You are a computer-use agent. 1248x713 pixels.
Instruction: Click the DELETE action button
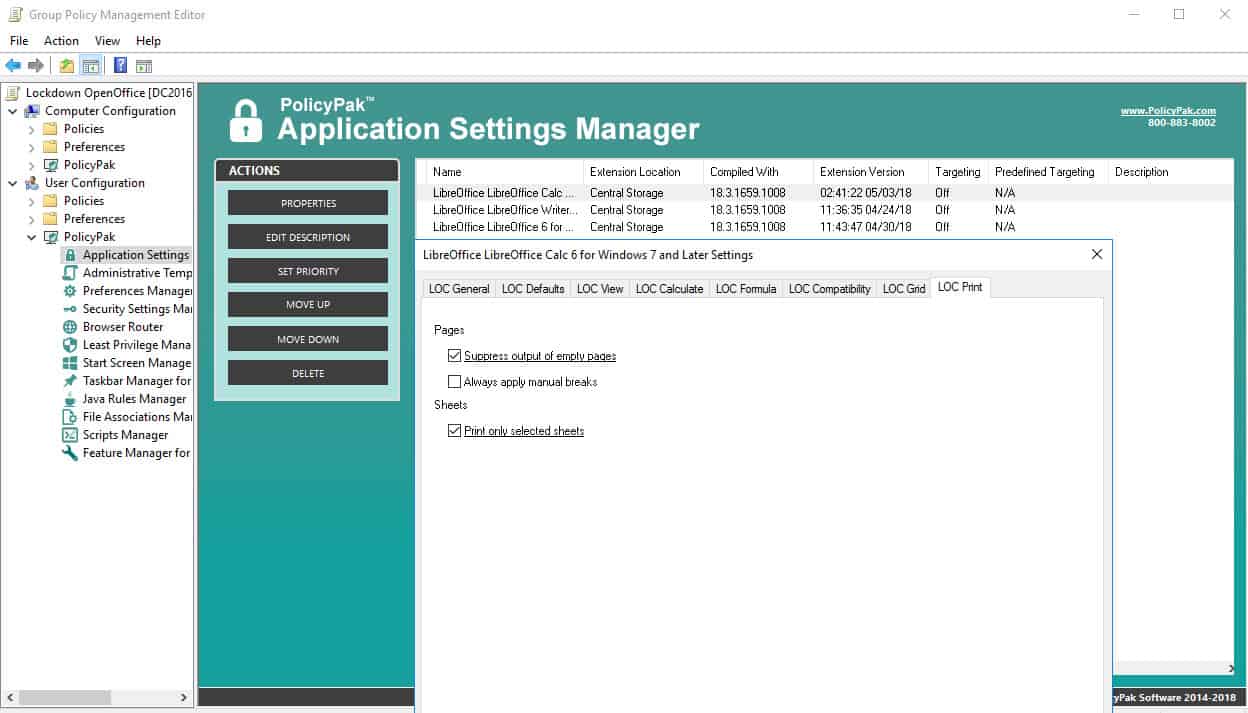(x=308, y=373)
